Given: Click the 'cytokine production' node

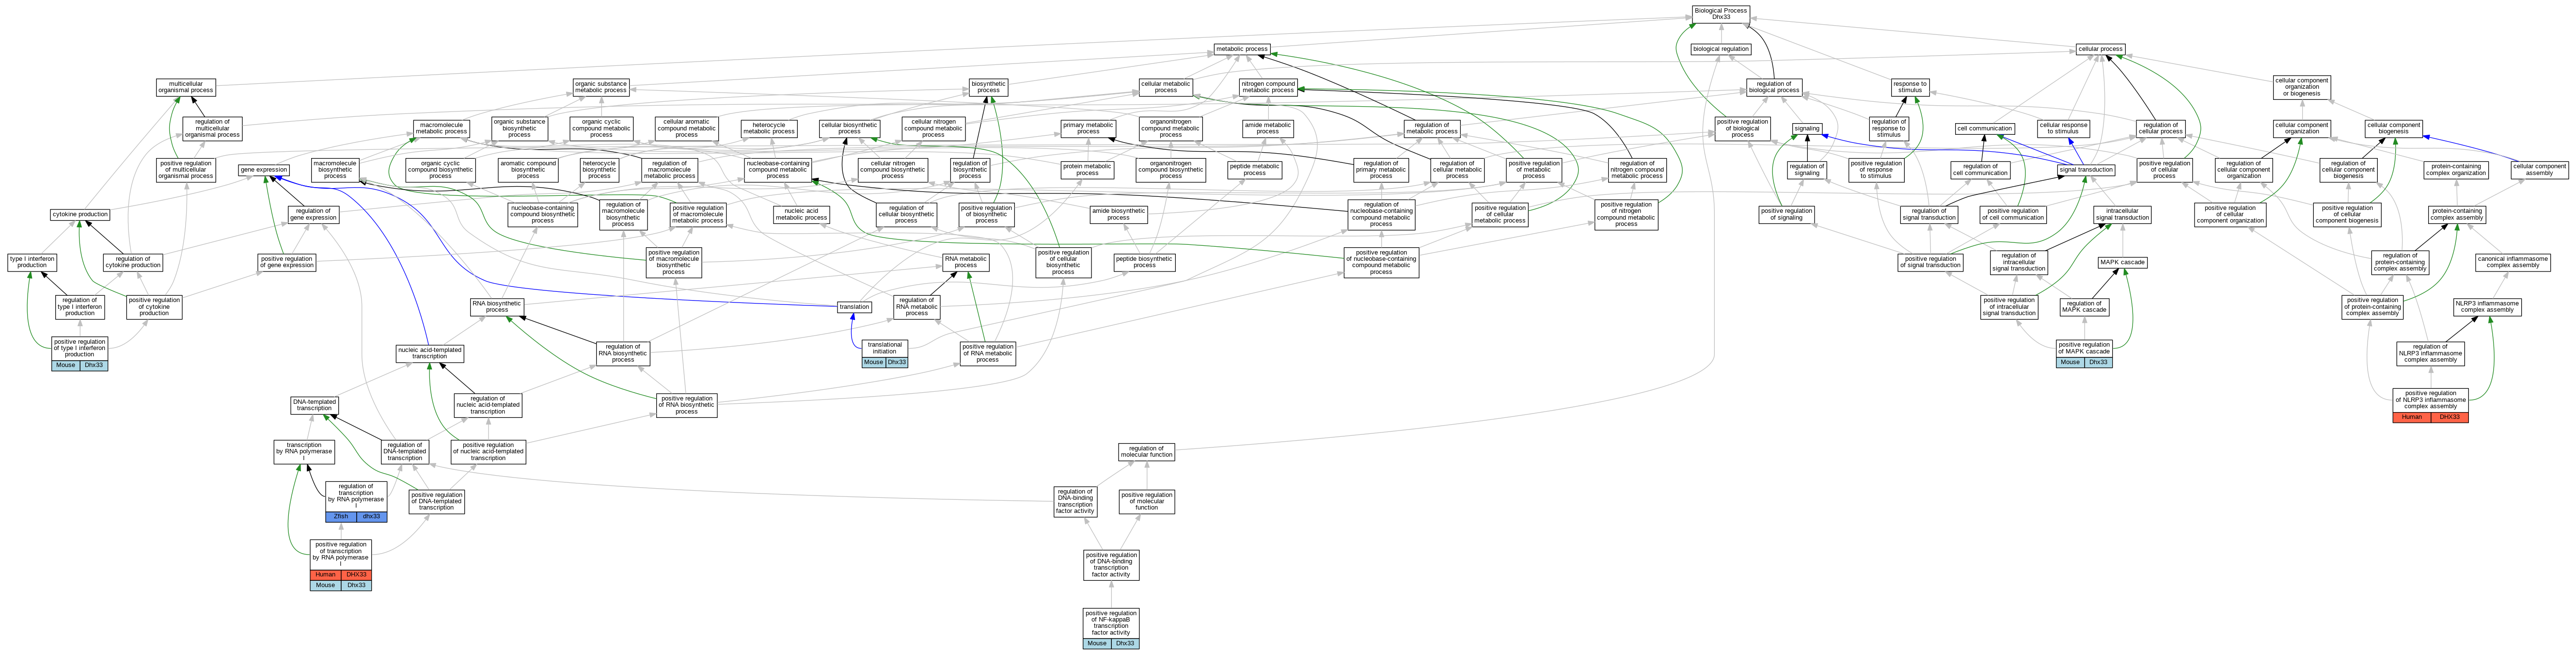Looking at the screenshot, I should point(80,214).
